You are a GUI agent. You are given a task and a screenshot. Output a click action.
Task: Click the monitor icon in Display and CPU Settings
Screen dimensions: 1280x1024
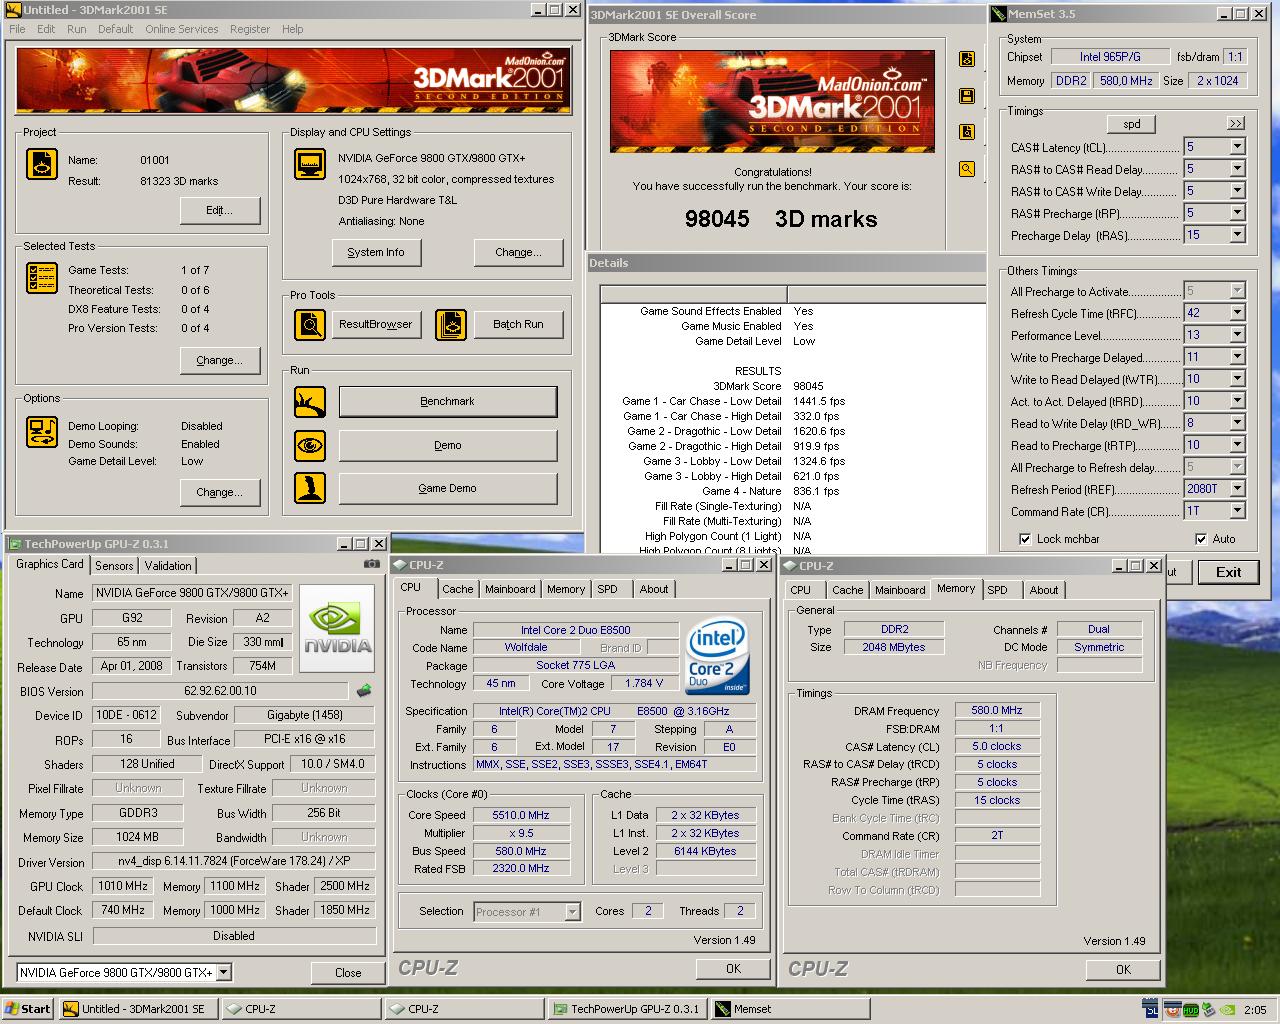click(310, 164)
